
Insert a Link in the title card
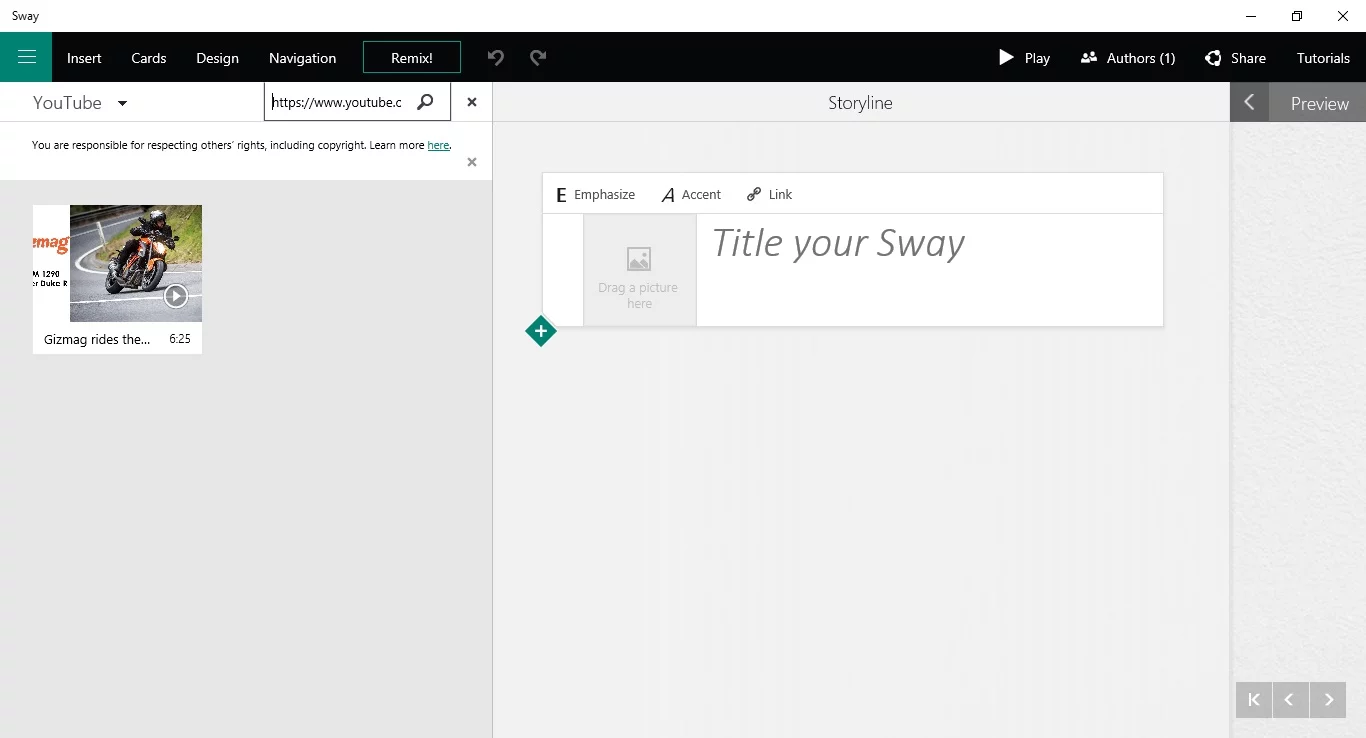click(769, 194)
